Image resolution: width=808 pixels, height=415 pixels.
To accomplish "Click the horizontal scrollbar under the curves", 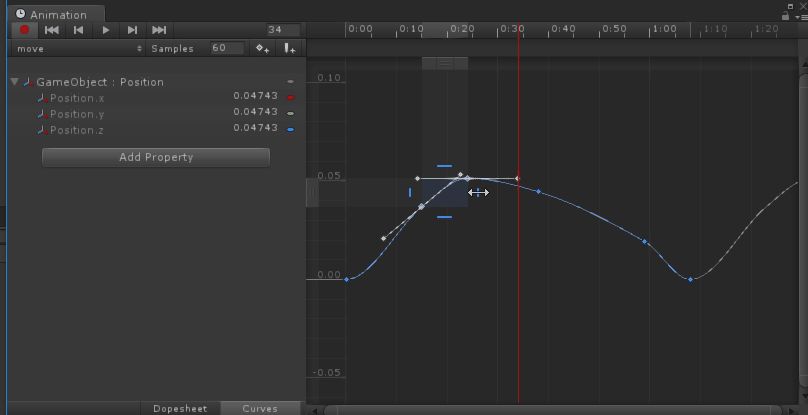I will 553,410.
